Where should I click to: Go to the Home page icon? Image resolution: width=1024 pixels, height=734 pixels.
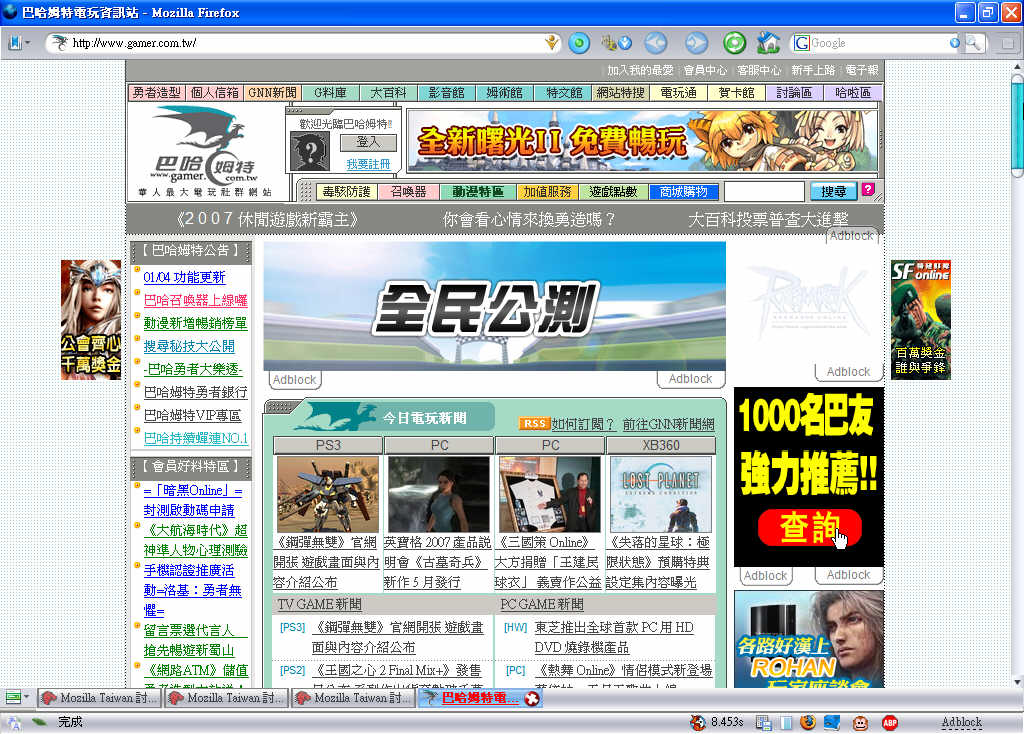tap(769, 43)
